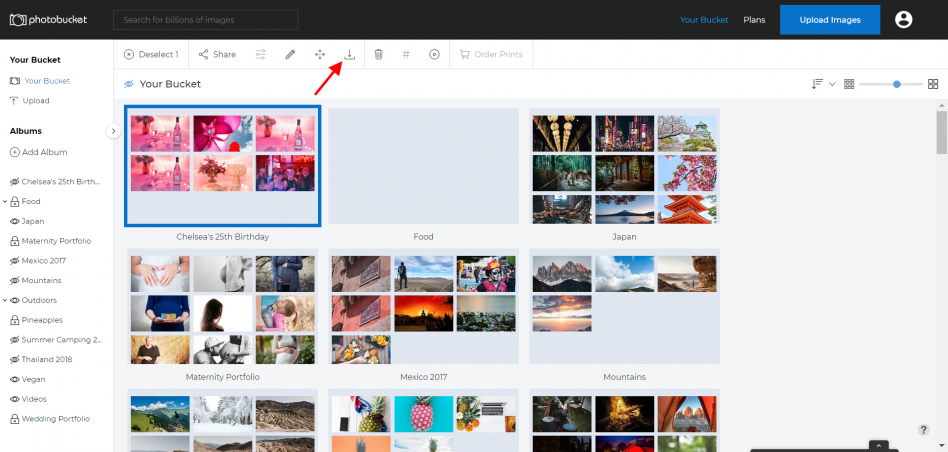Open the sort dropdown chevron
Image resolution: width=948 pixels, height=452 pixels.
pyautogui.click(x=832, y=84)
